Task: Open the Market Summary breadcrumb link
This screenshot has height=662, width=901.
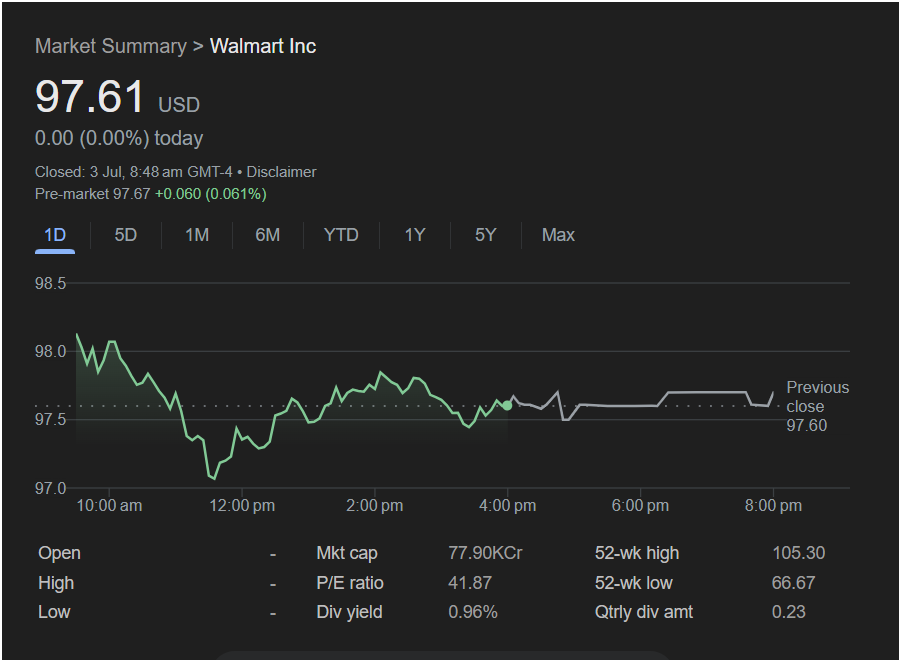Action: (x=111, y=46)
